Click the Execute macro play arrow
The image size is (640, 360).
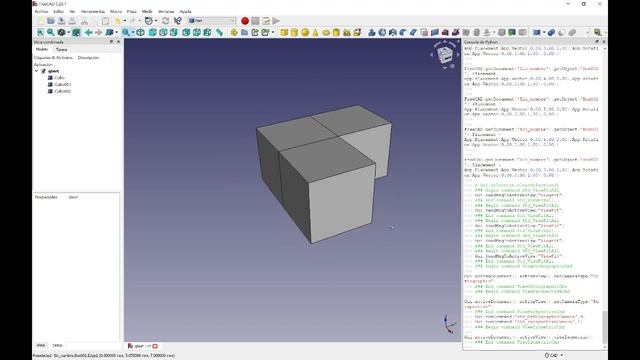pyautogui.click(x=276, y=21)
